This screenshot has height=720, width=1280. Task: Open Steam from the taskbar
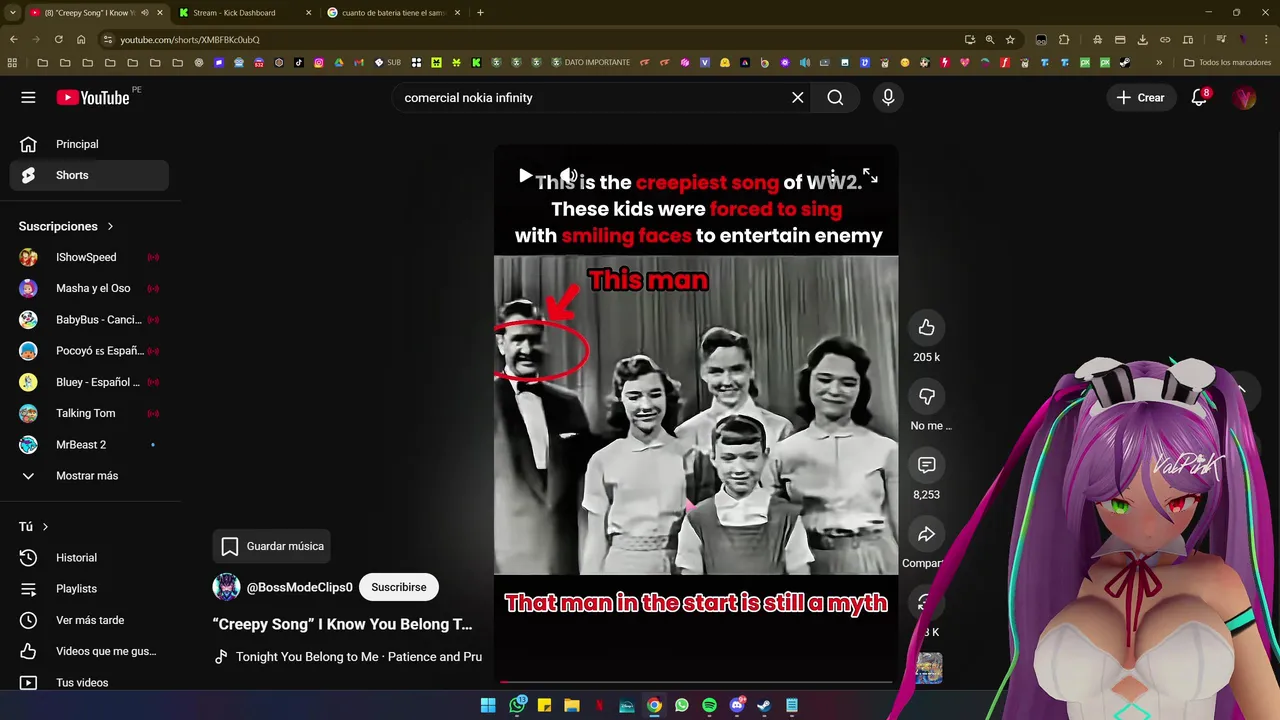764,705
